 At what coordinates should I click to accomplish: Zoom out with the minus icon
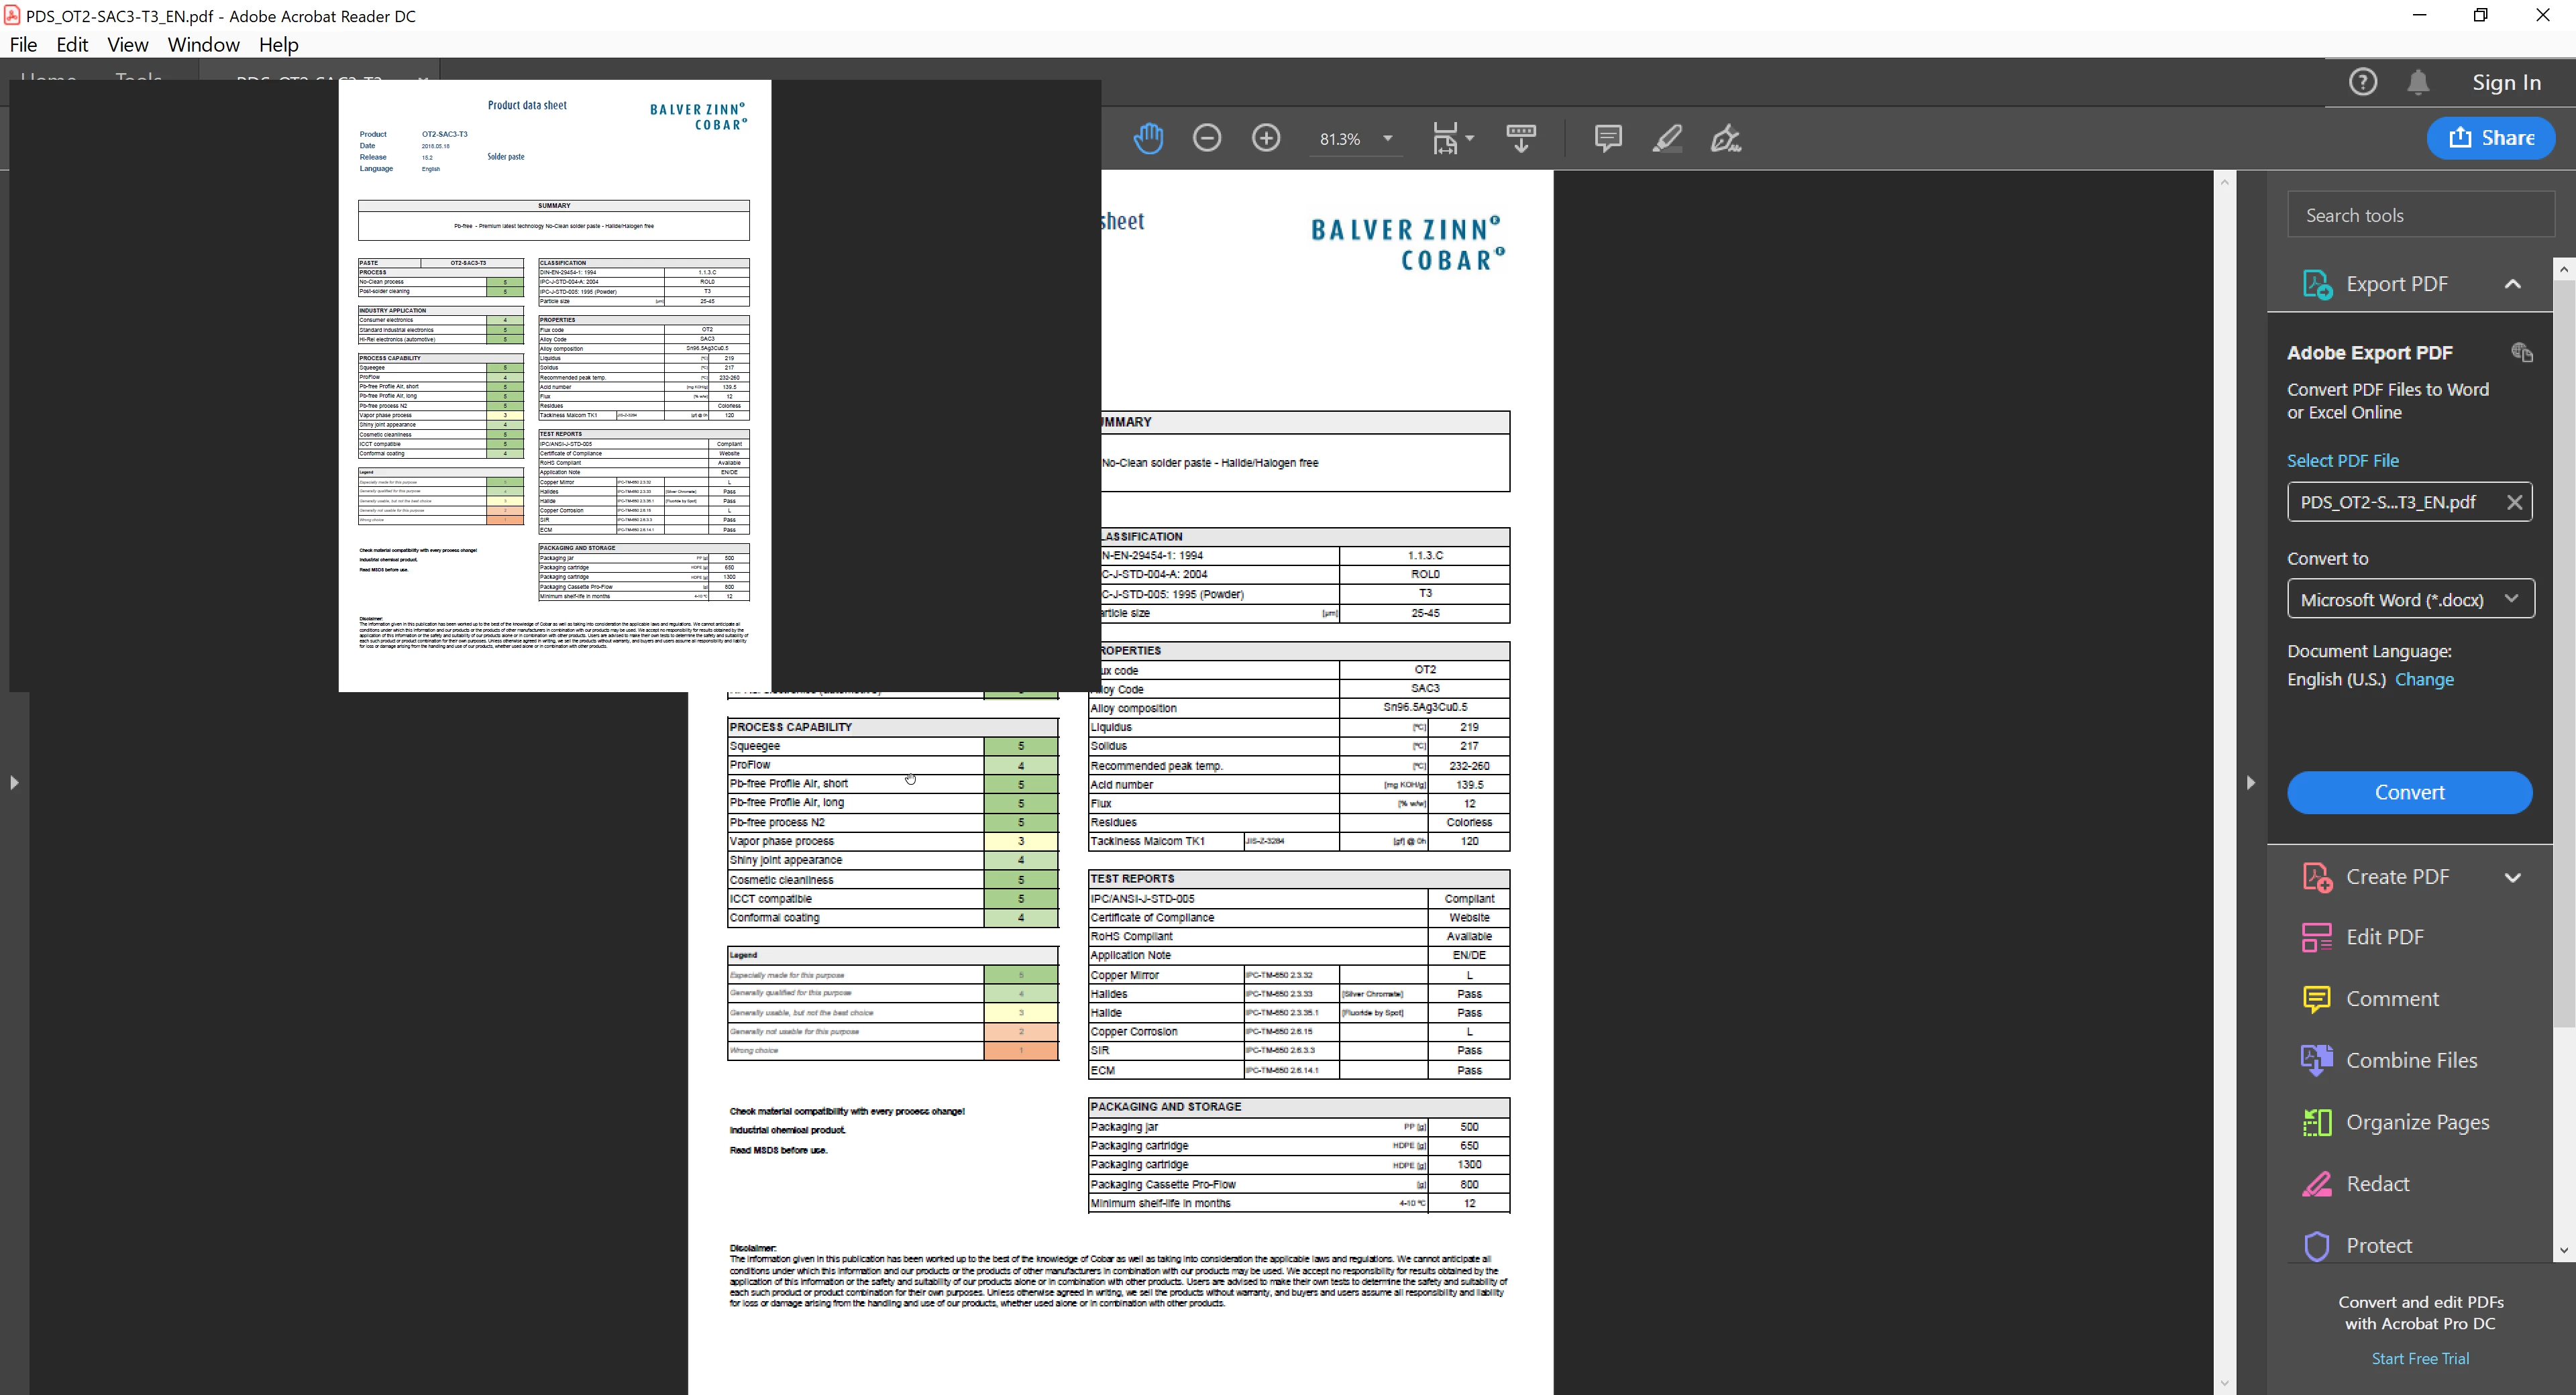[x=1207, y=138]
